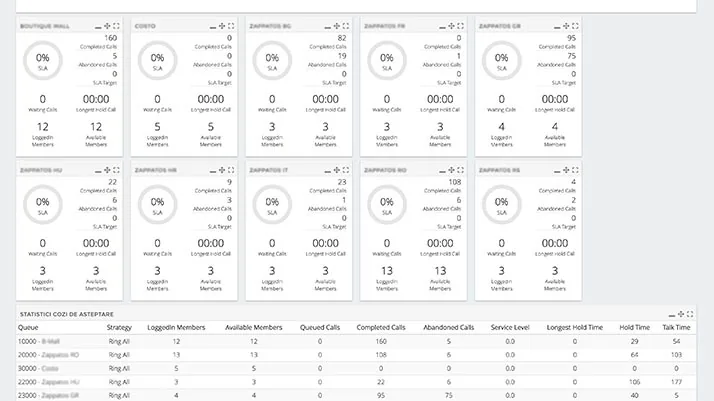Screen dimensions: 714x401
Task: Click move icon on Zappatos RS widget
Action: pyautogui.click(x=566, y=170)
